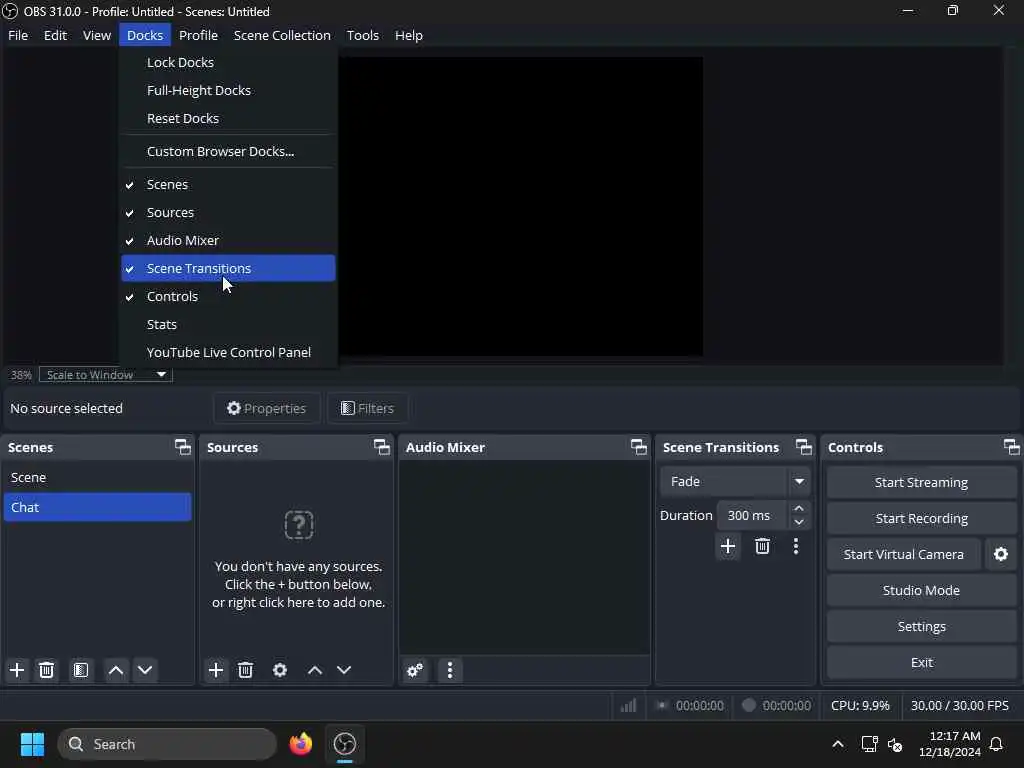
Task: Float the Scene Transitions dock icon
Action: click(x=804, y=447)
